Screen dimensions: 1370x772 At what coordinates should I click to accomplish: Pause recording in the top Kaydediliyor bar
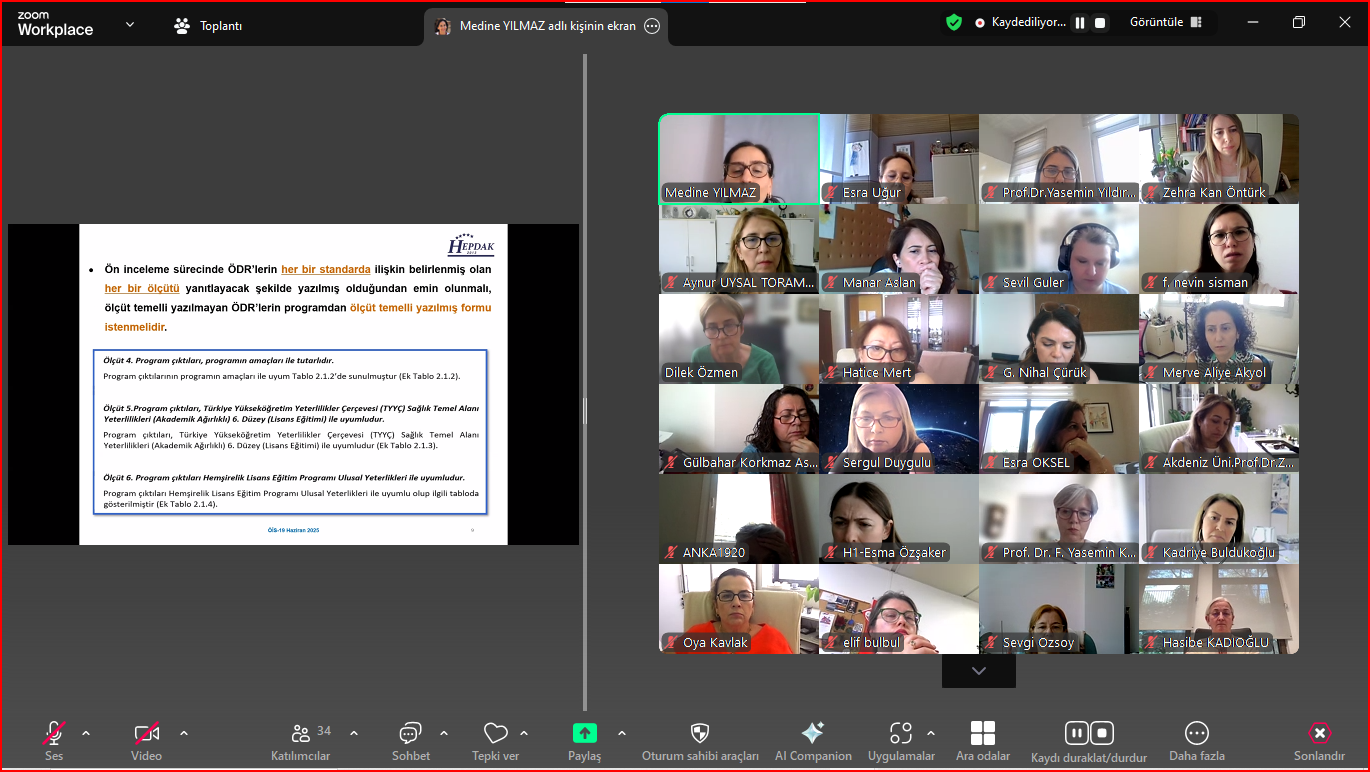[x=1080, y=23]
